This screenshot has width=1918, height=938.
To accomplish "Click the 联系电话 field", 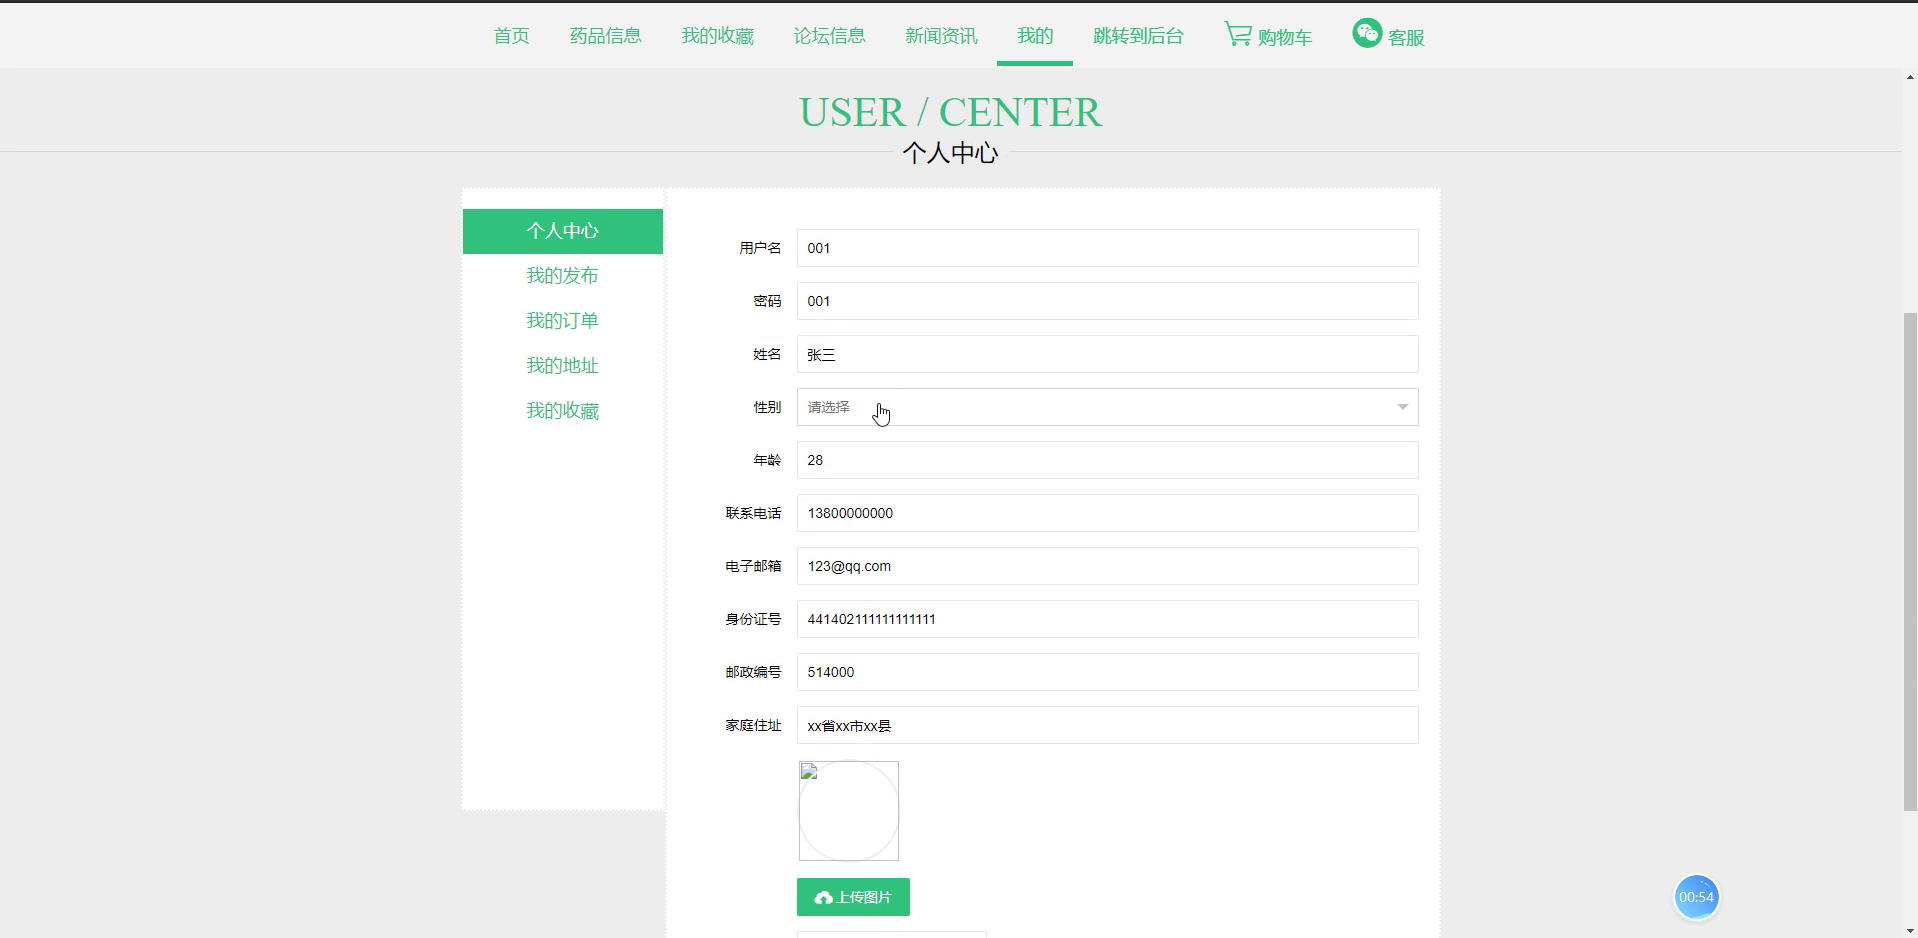I will 1107,513.
